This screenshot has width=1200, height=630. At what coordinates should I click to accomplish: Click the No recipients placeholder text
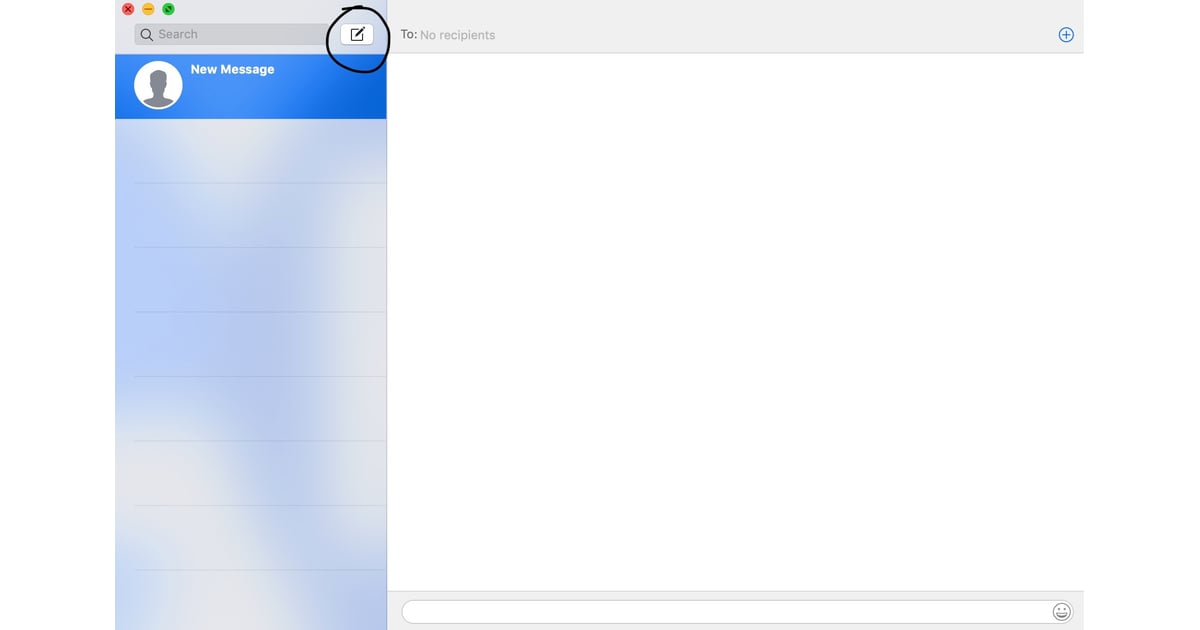[458, 35]
